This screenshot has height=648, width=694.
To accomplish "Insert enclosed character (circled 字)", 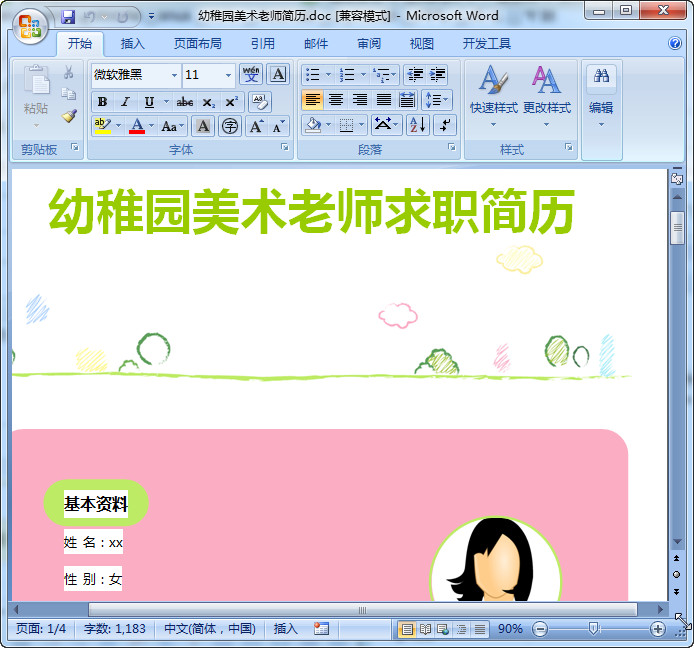I will point(230,126).
